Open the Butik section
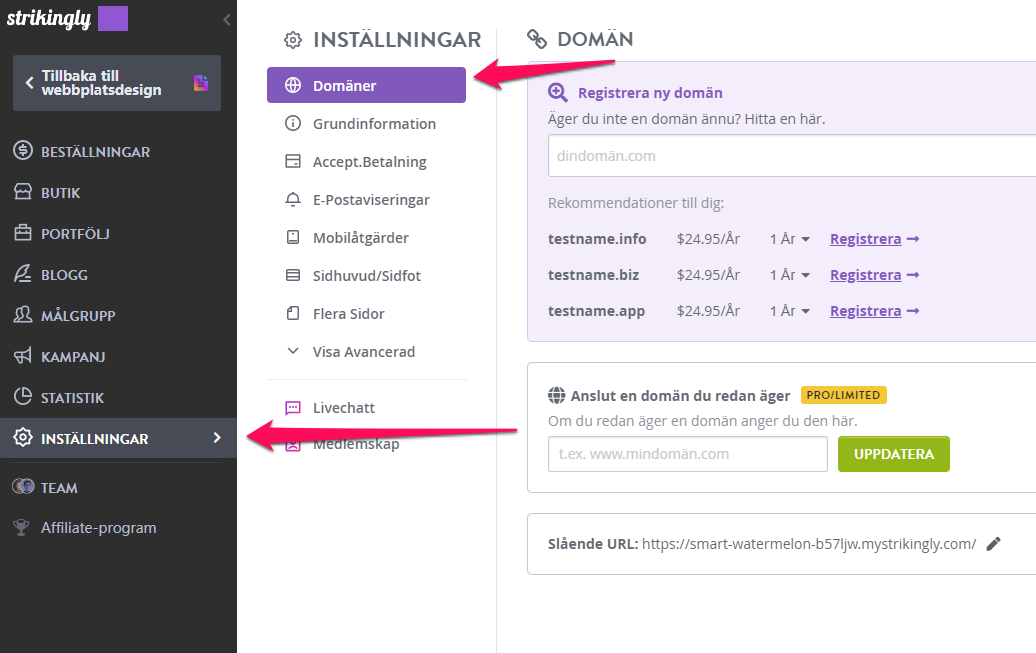Image resolution: width=1036 pixels, height=653 pixels. [61, 193]
